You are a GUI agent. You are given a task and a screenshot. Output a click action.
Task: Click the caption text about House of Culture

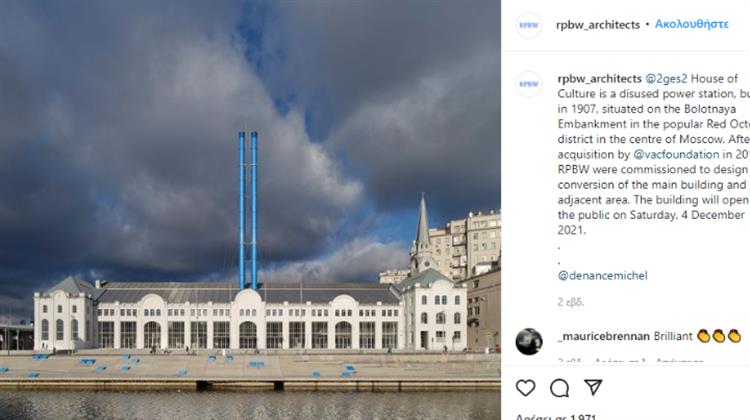(x=653, y=155)
